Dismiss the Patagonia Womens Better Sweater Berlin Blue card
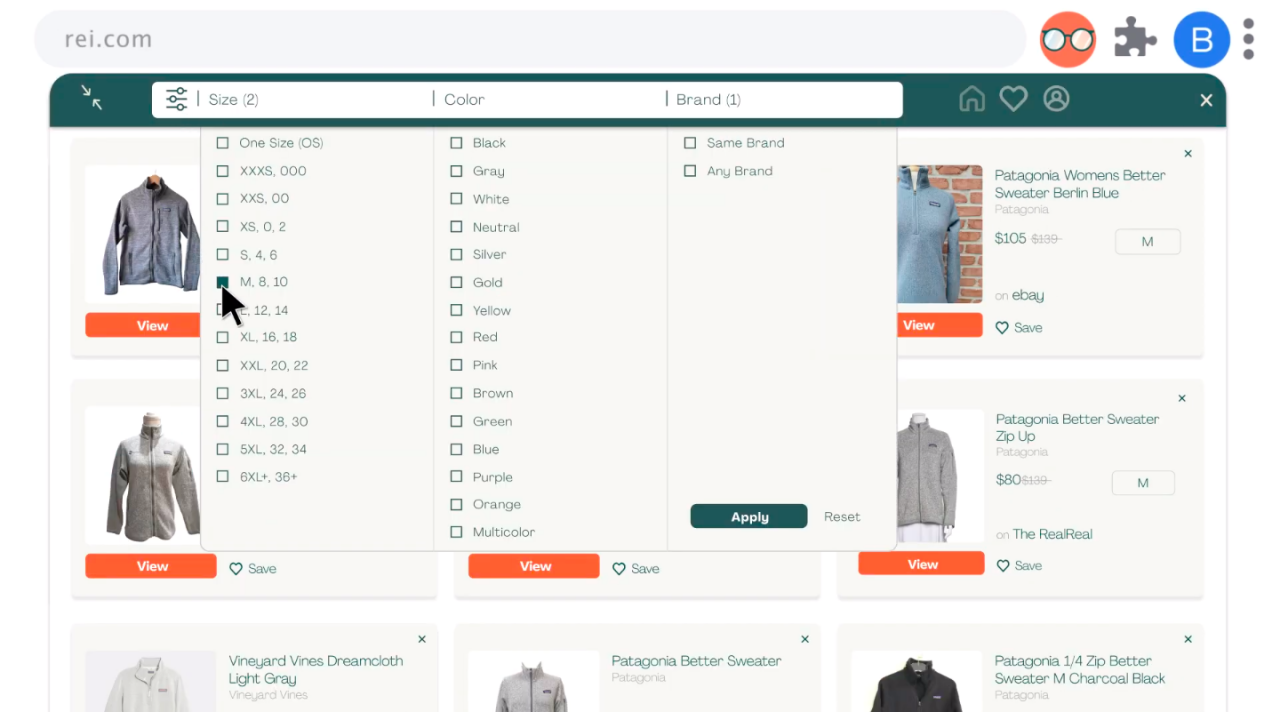The height and width of the screenshot is (712, 1280). pyautogui.click(x=1188, y=154)
